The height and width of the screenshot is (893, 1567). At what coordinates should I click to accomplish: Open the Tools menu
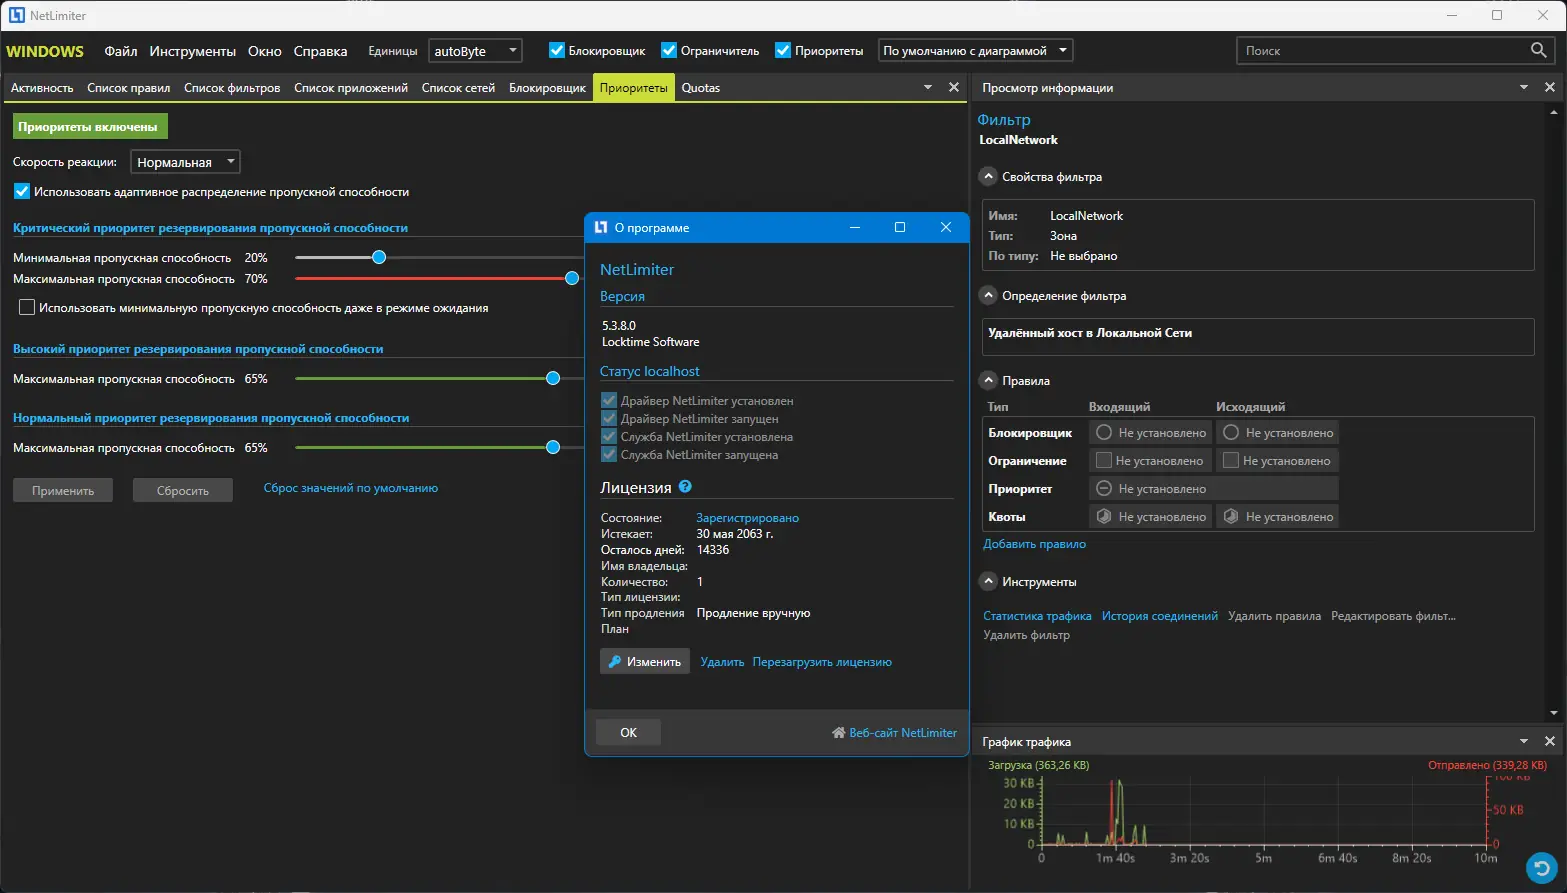click(192, 51)
